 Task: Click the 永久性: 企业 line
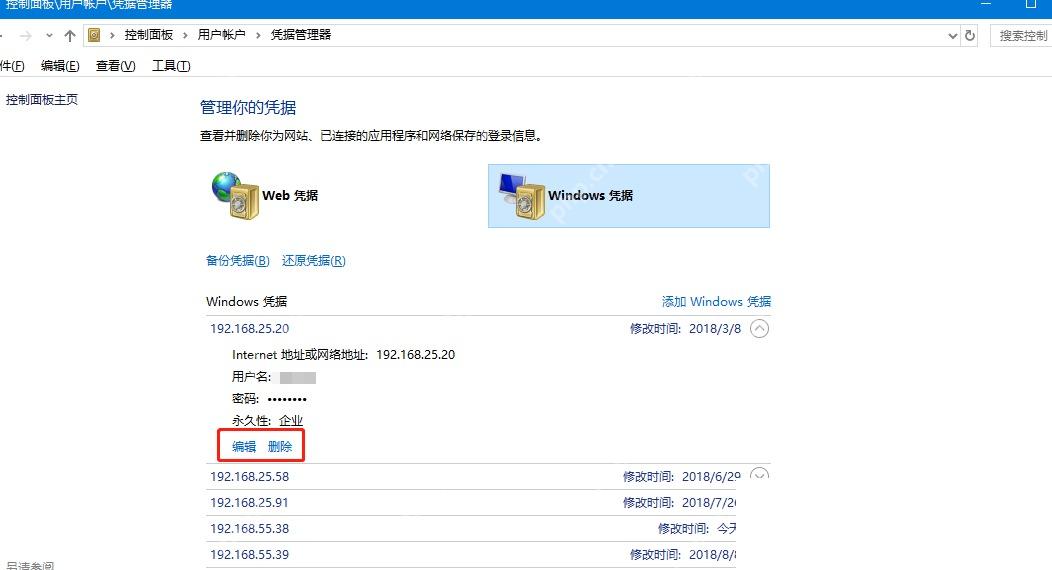[x=267, y=421]
